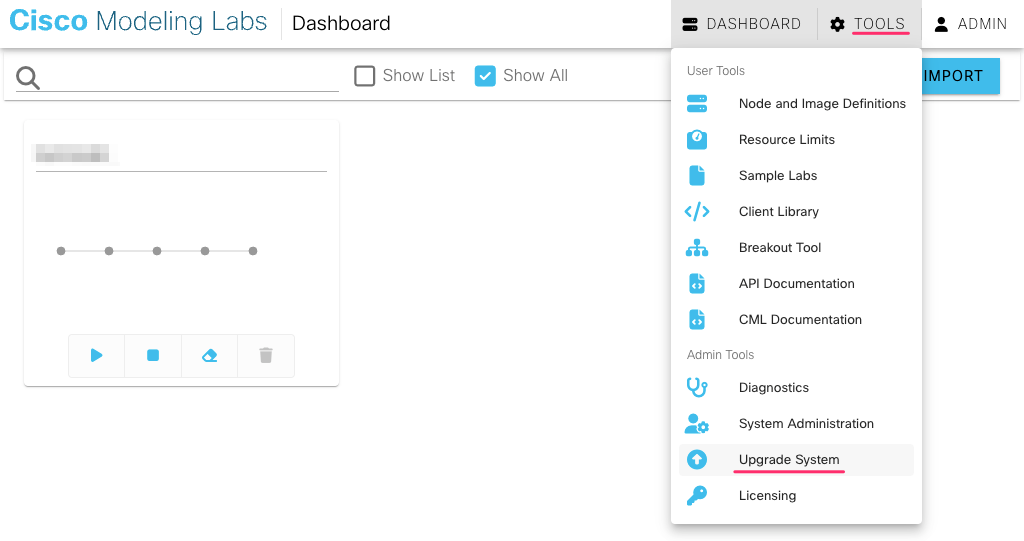Select Node and Image Definitions

point(796,104)
